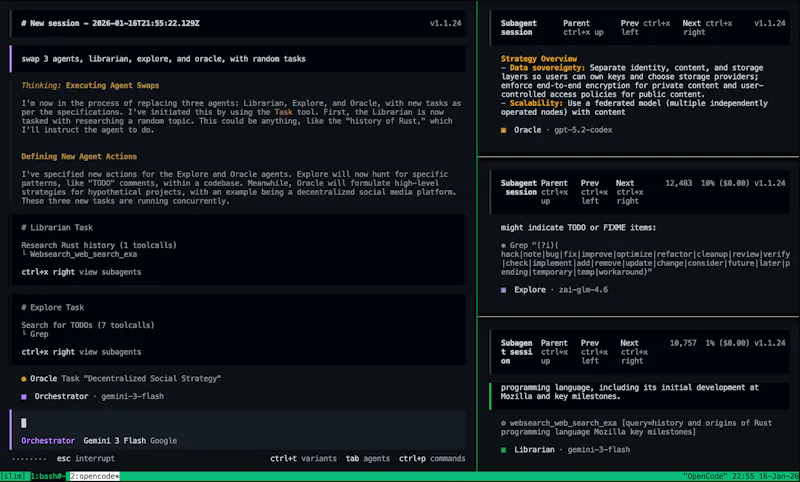
Task: Click the 12,483 token count
Action: pos(679,183)
